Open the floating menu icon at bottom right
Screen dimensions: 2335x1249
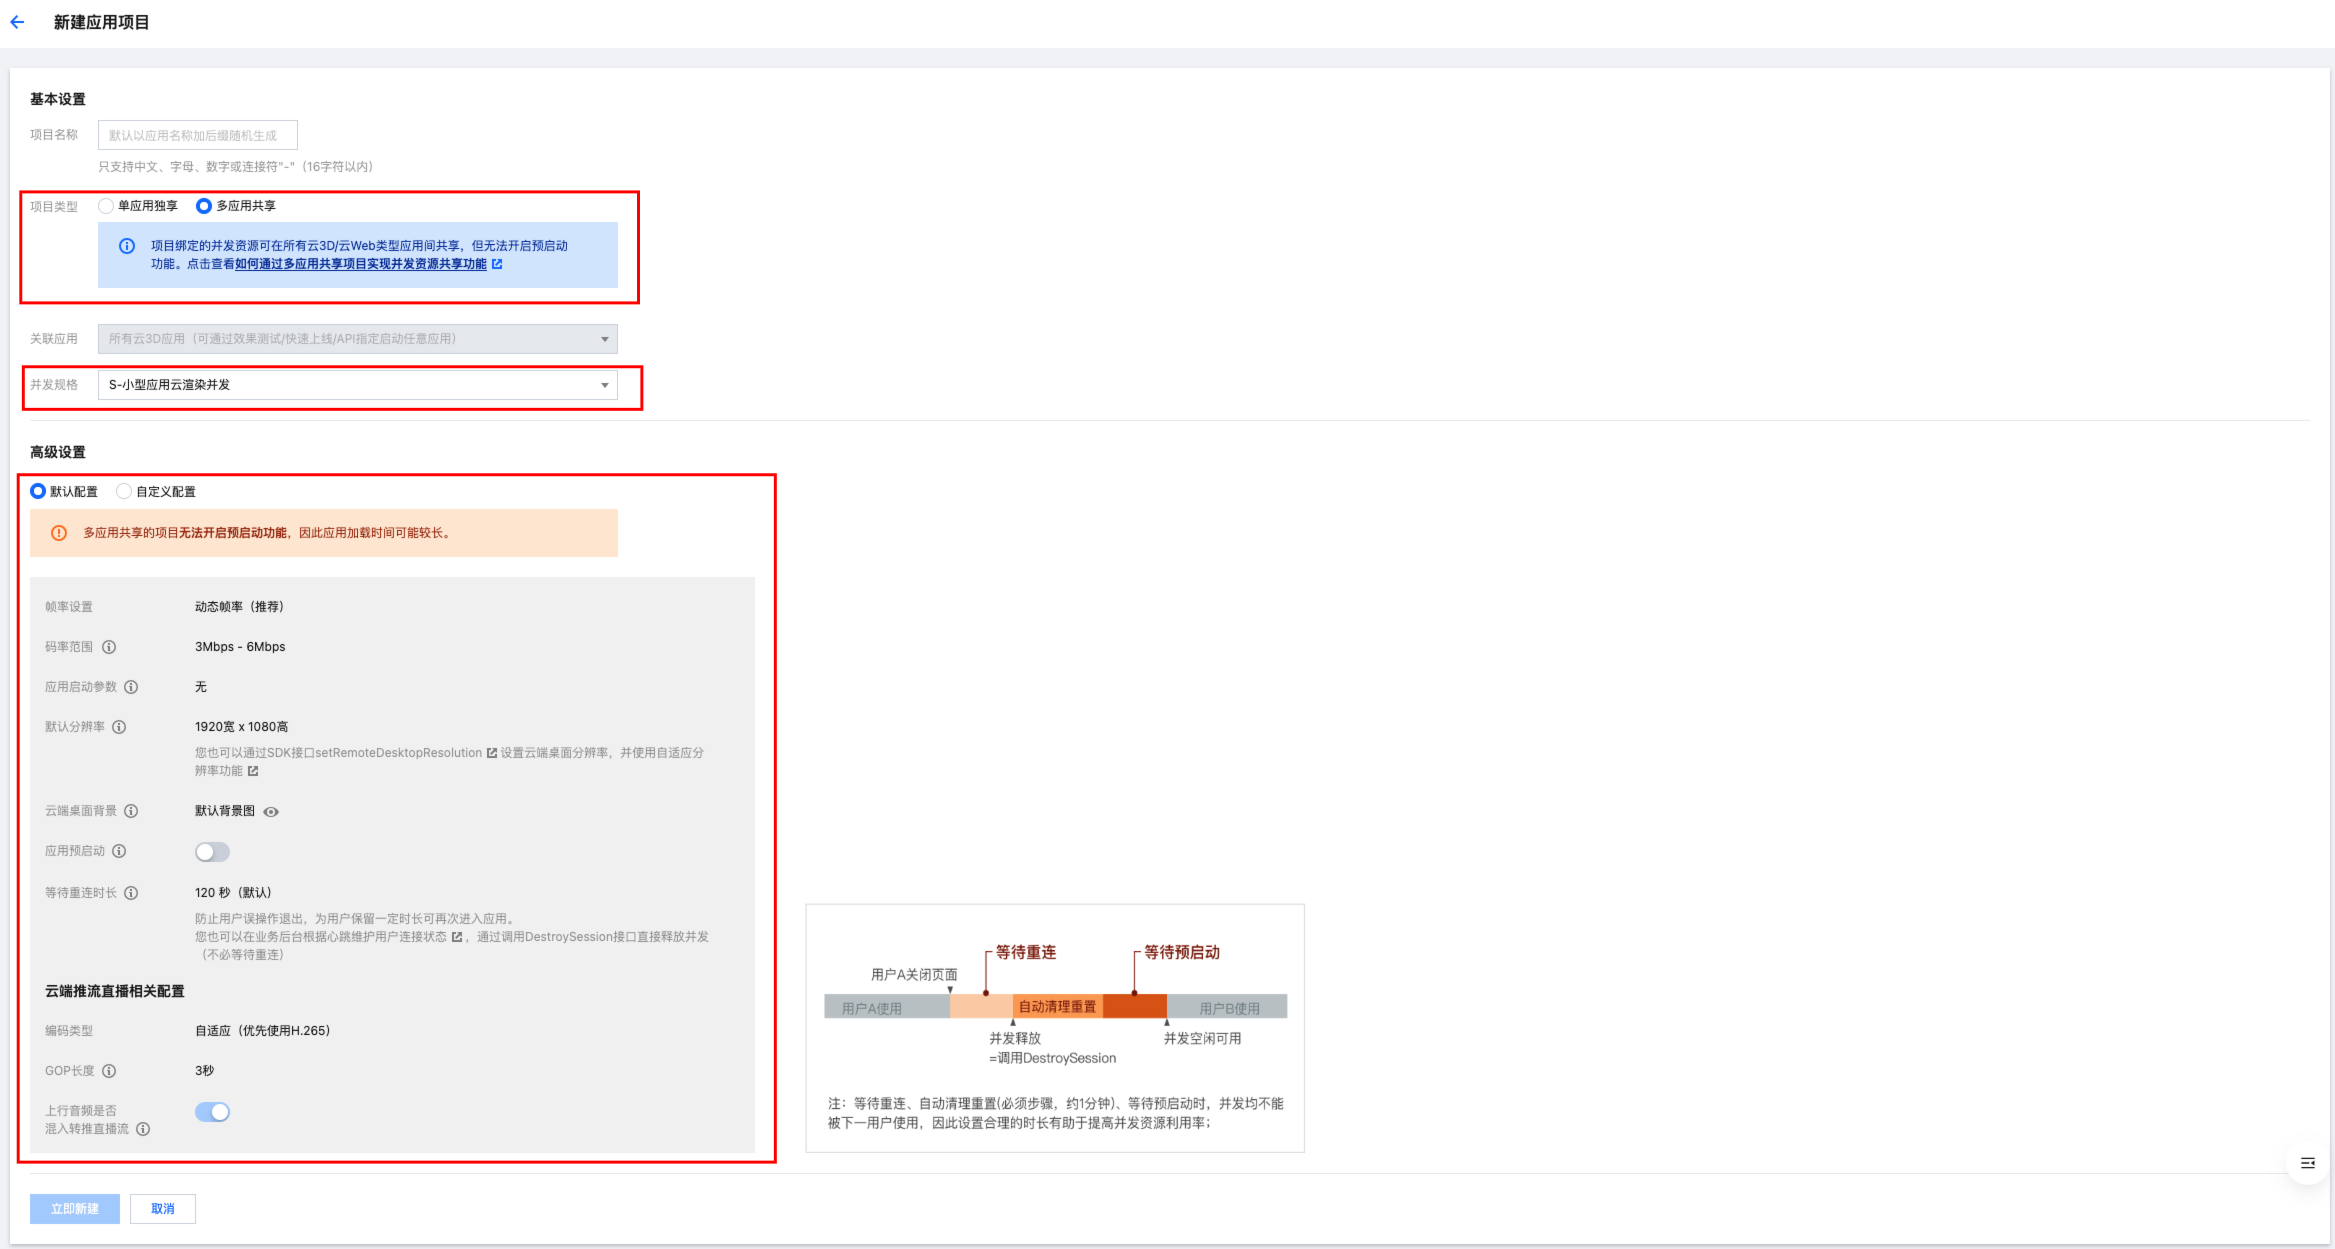(x=2307, y=1163)
